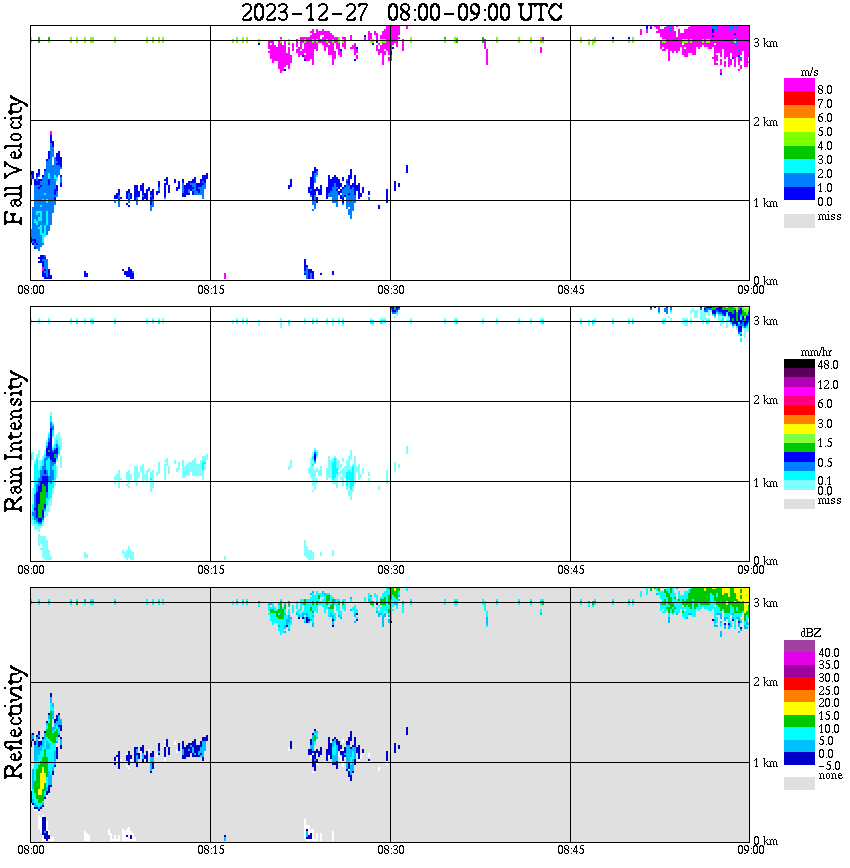Pick the dark green swatch in the m/s legend
Screen dimensions: 850x868
point(799,152)
